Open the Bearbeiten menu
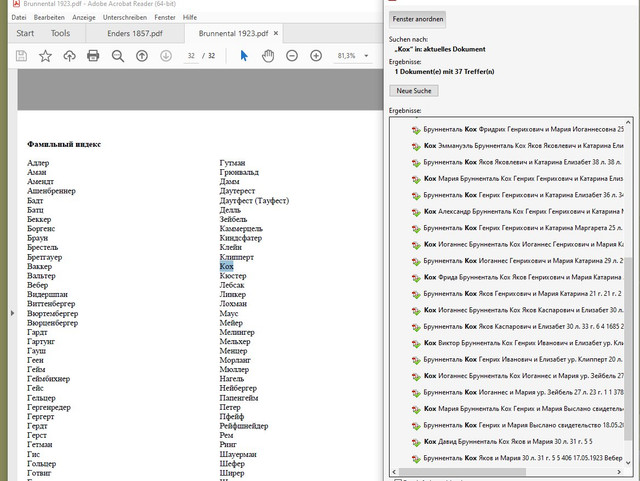Image resolution: width=640 pixels, height=481 pixels. pos(49,18)
